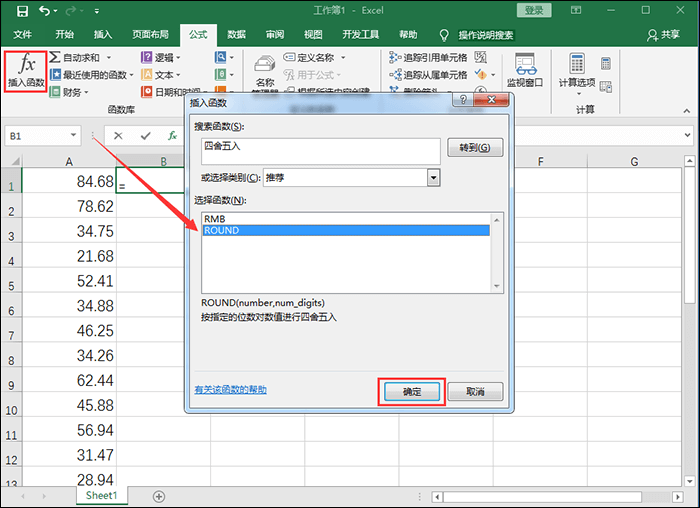The width and height of the screenshot is (700, 508).
Task: Click 共享 Share button
Action: coord(663,35)
